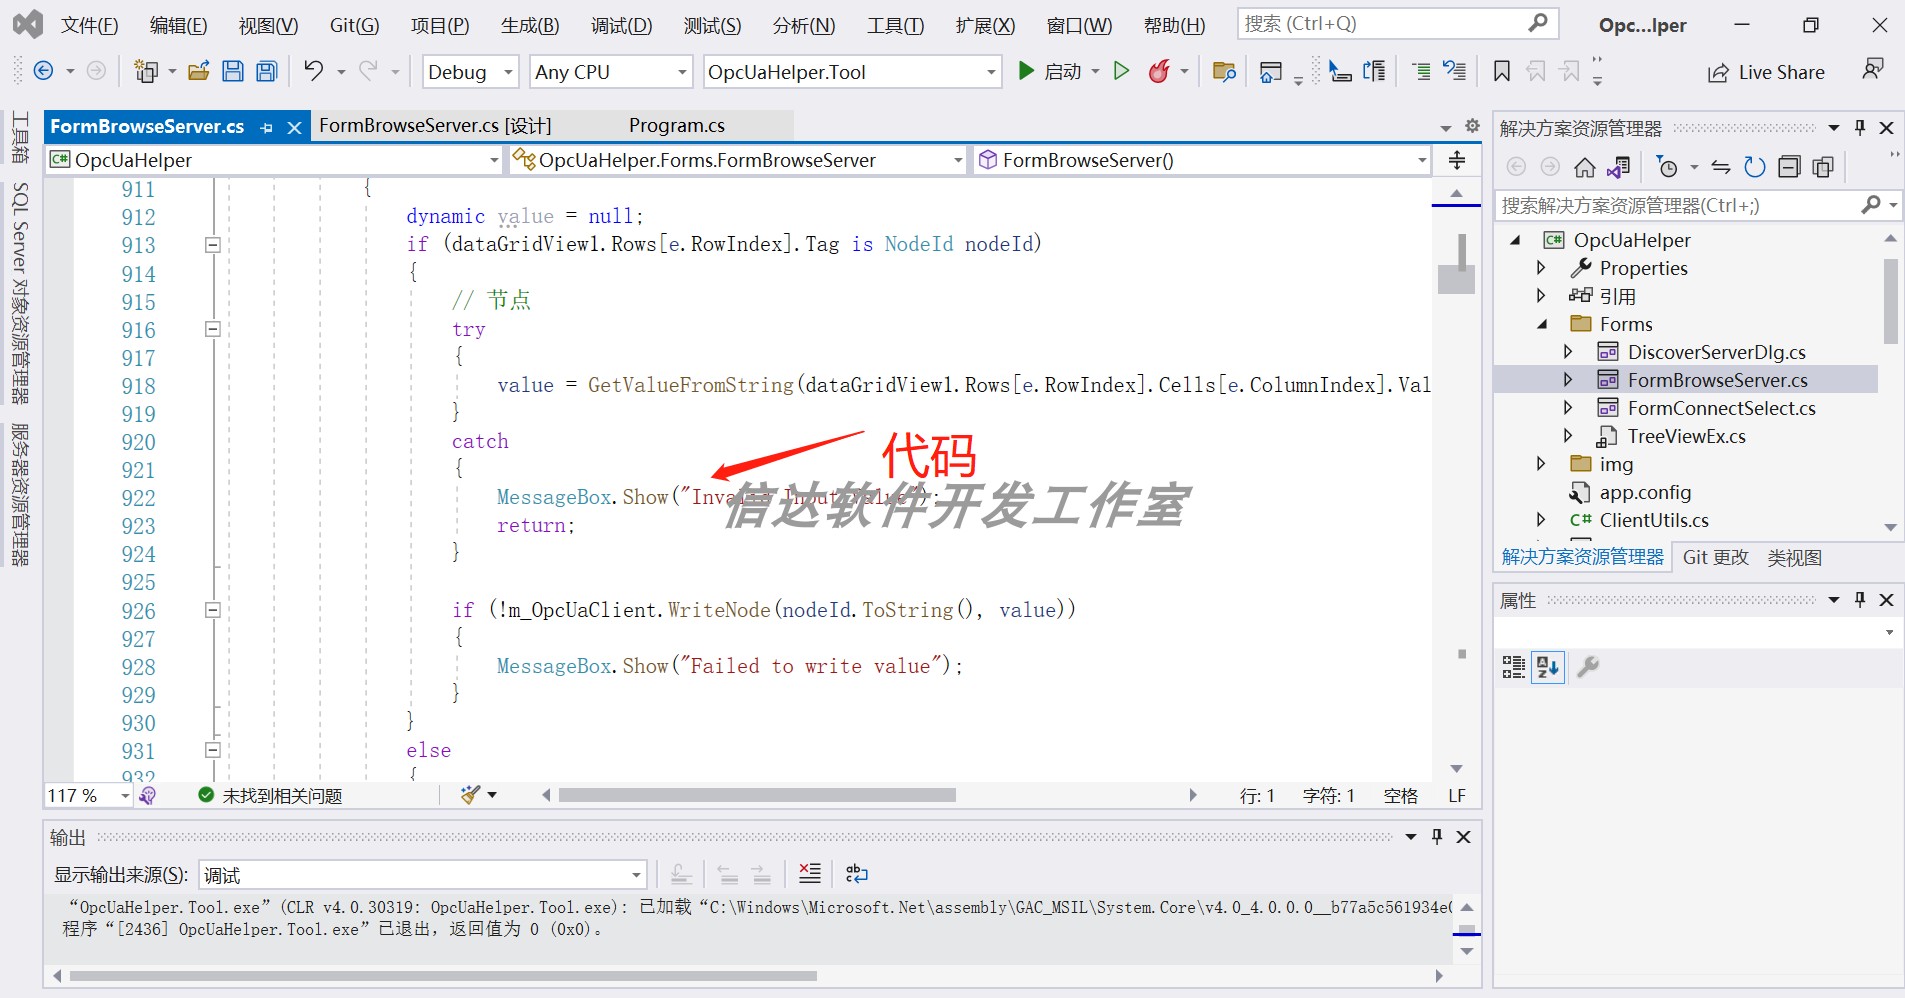This screenshot has width=1905, height=998.
Task: Click the green start debugging play icon
Action: [x=1026, y=71]
